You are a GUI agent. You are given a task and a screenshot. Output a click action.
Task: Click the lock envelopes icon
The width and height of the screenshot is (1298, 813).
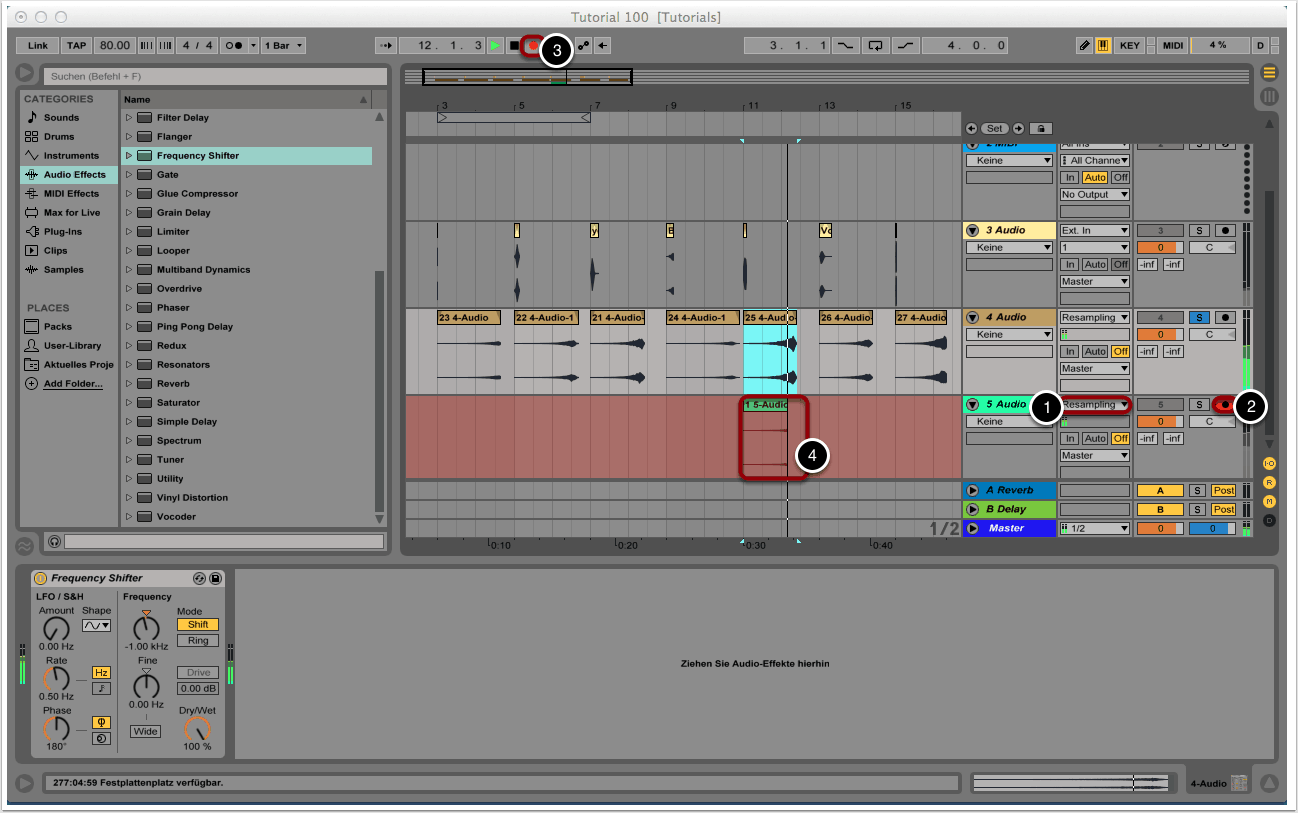tap(1041, 128)
